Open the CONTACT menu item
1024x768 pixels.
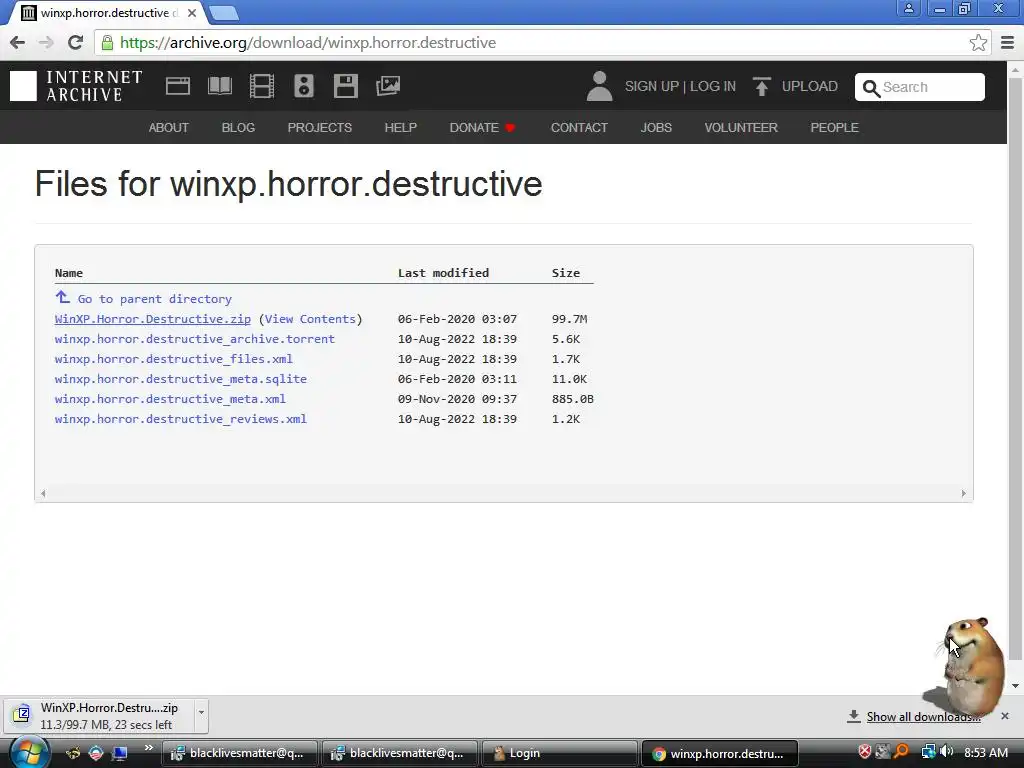(x=579, y=127)
